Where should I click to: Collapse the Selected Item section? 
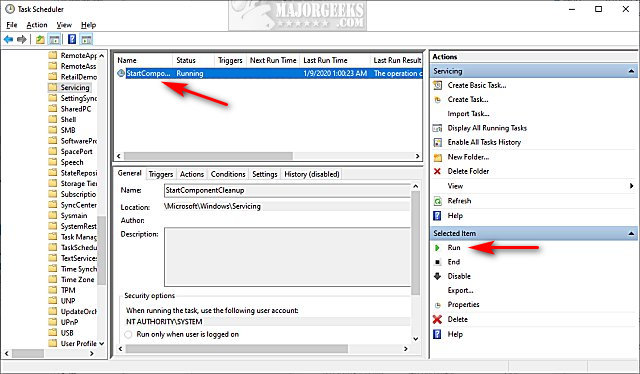click(x=631, y=234)
